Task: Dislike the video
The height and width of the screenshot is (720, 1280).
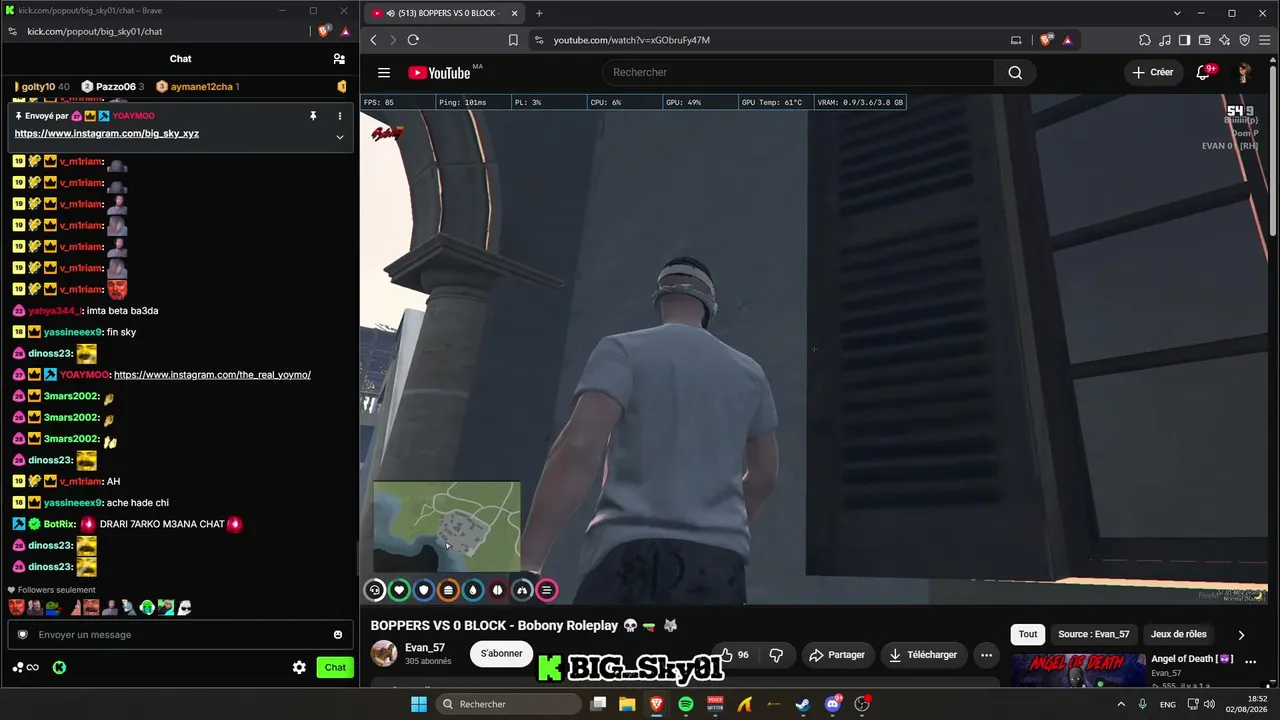Action: click(x=776, y=655)
